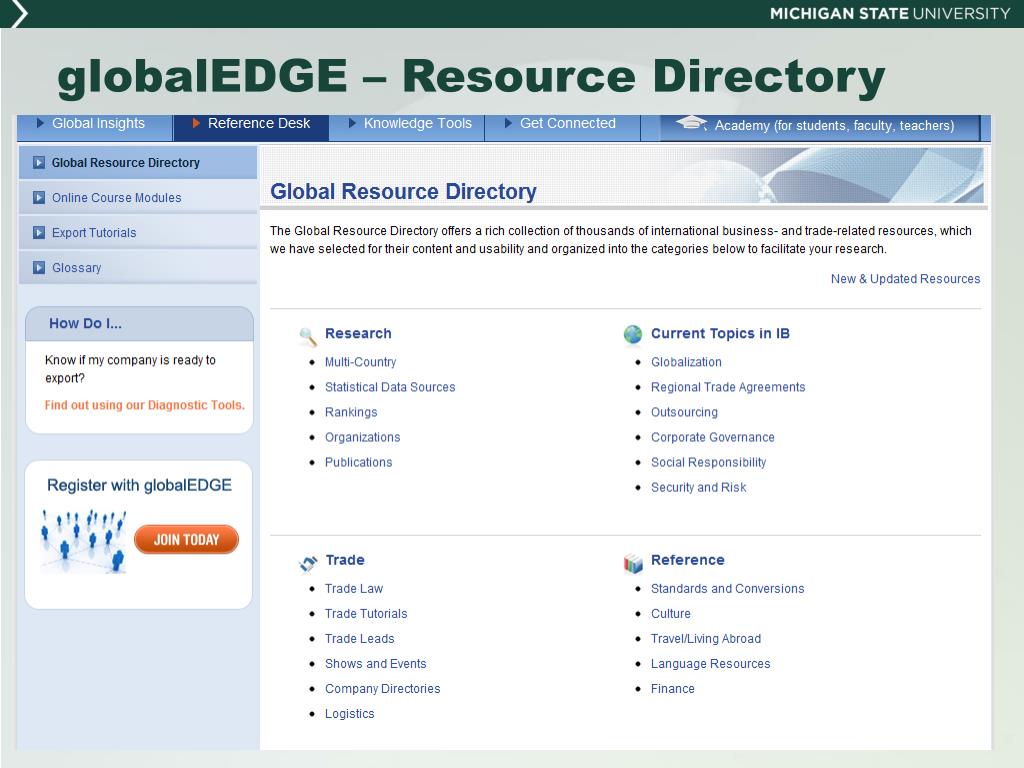Screen dimensions: 1024x768
Task: Click the arrow icon beside Glossary
Action: pos(39,267)
